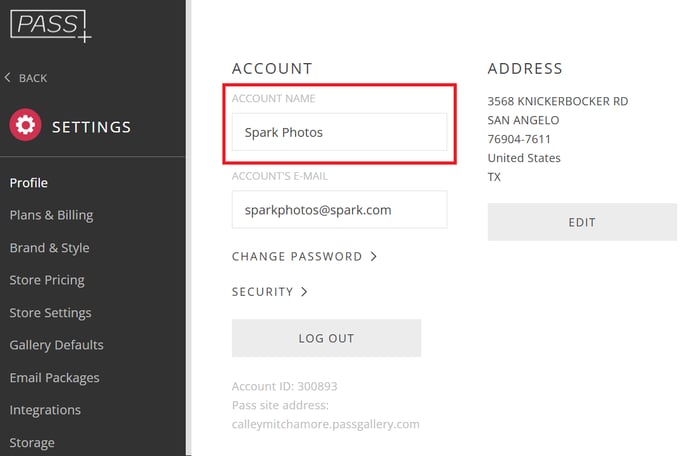Click the Edit address button
The width and height of the screenshot is (688, 456).
(581, 222)
